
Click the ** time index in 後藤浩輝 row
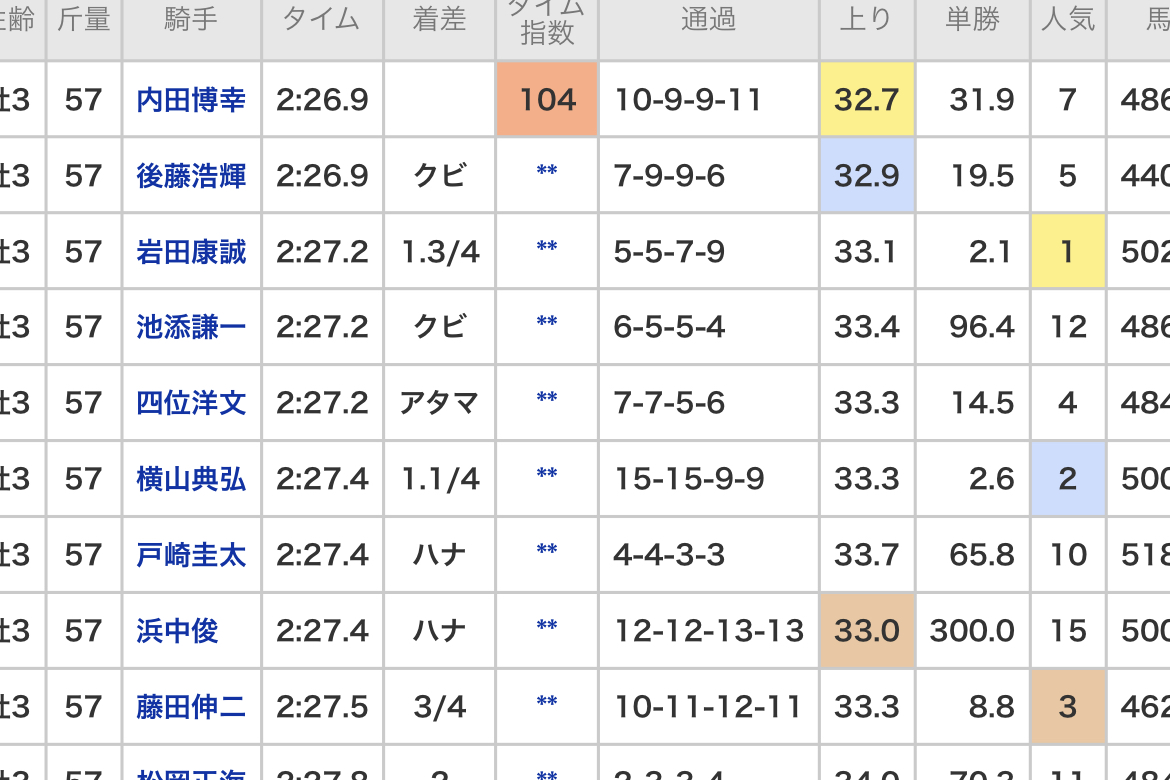tap(547, 172)
